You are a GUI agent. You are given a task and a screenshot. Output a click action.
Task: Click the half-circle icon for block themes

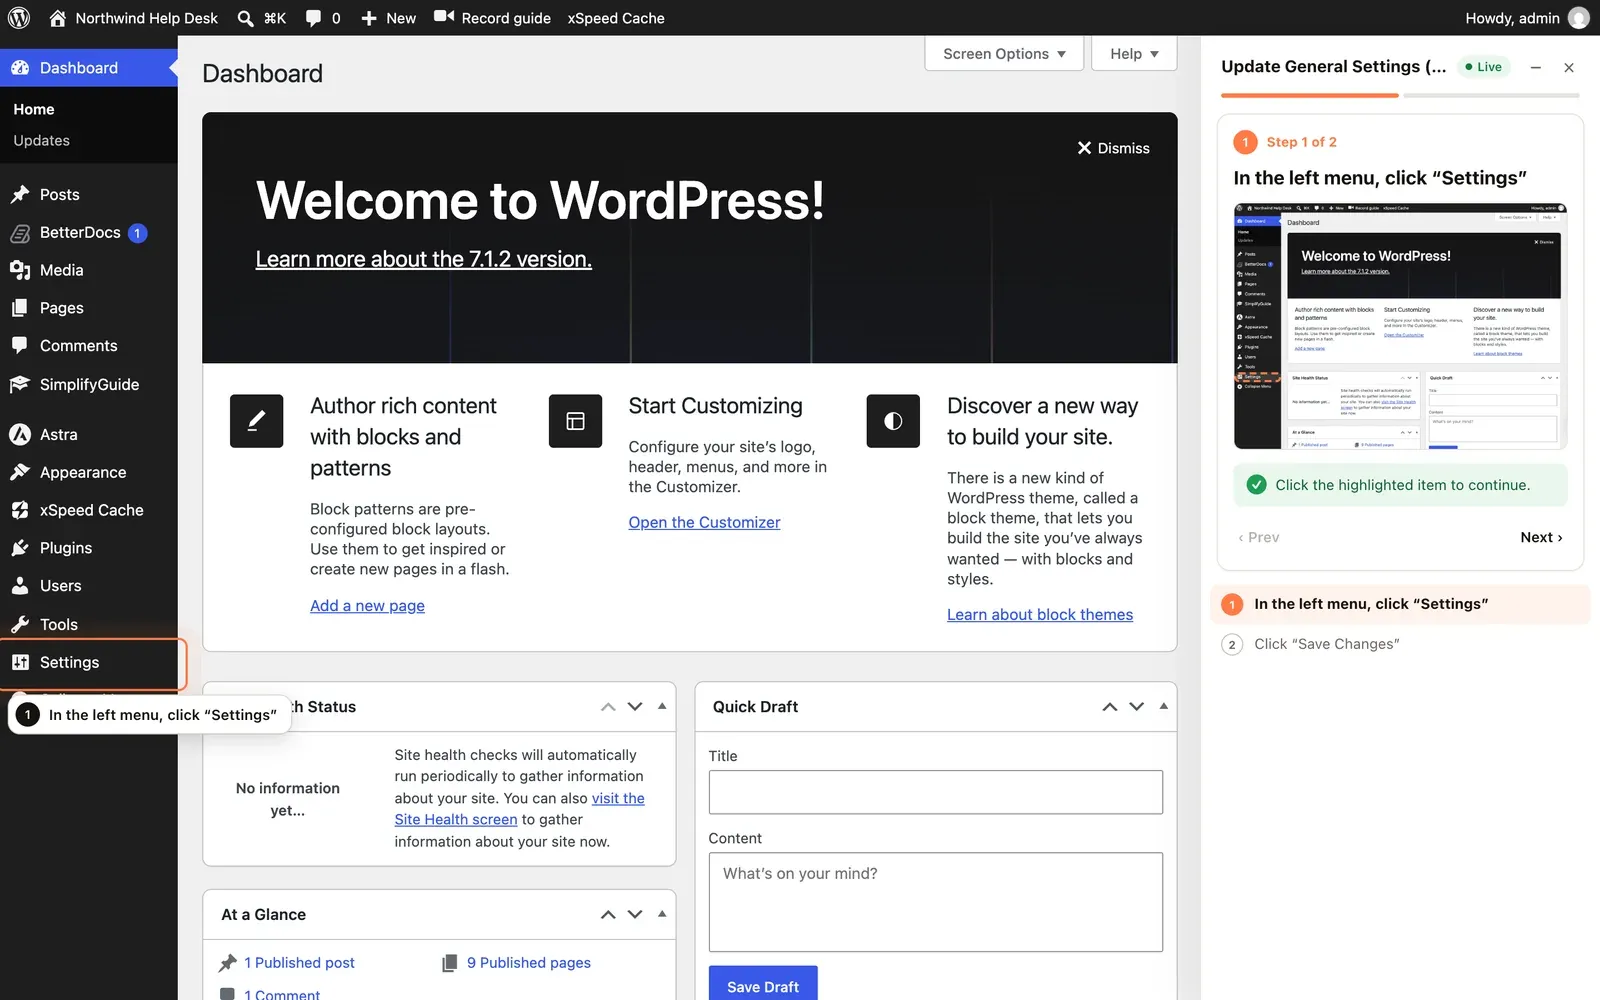click(x=893, y=421)
